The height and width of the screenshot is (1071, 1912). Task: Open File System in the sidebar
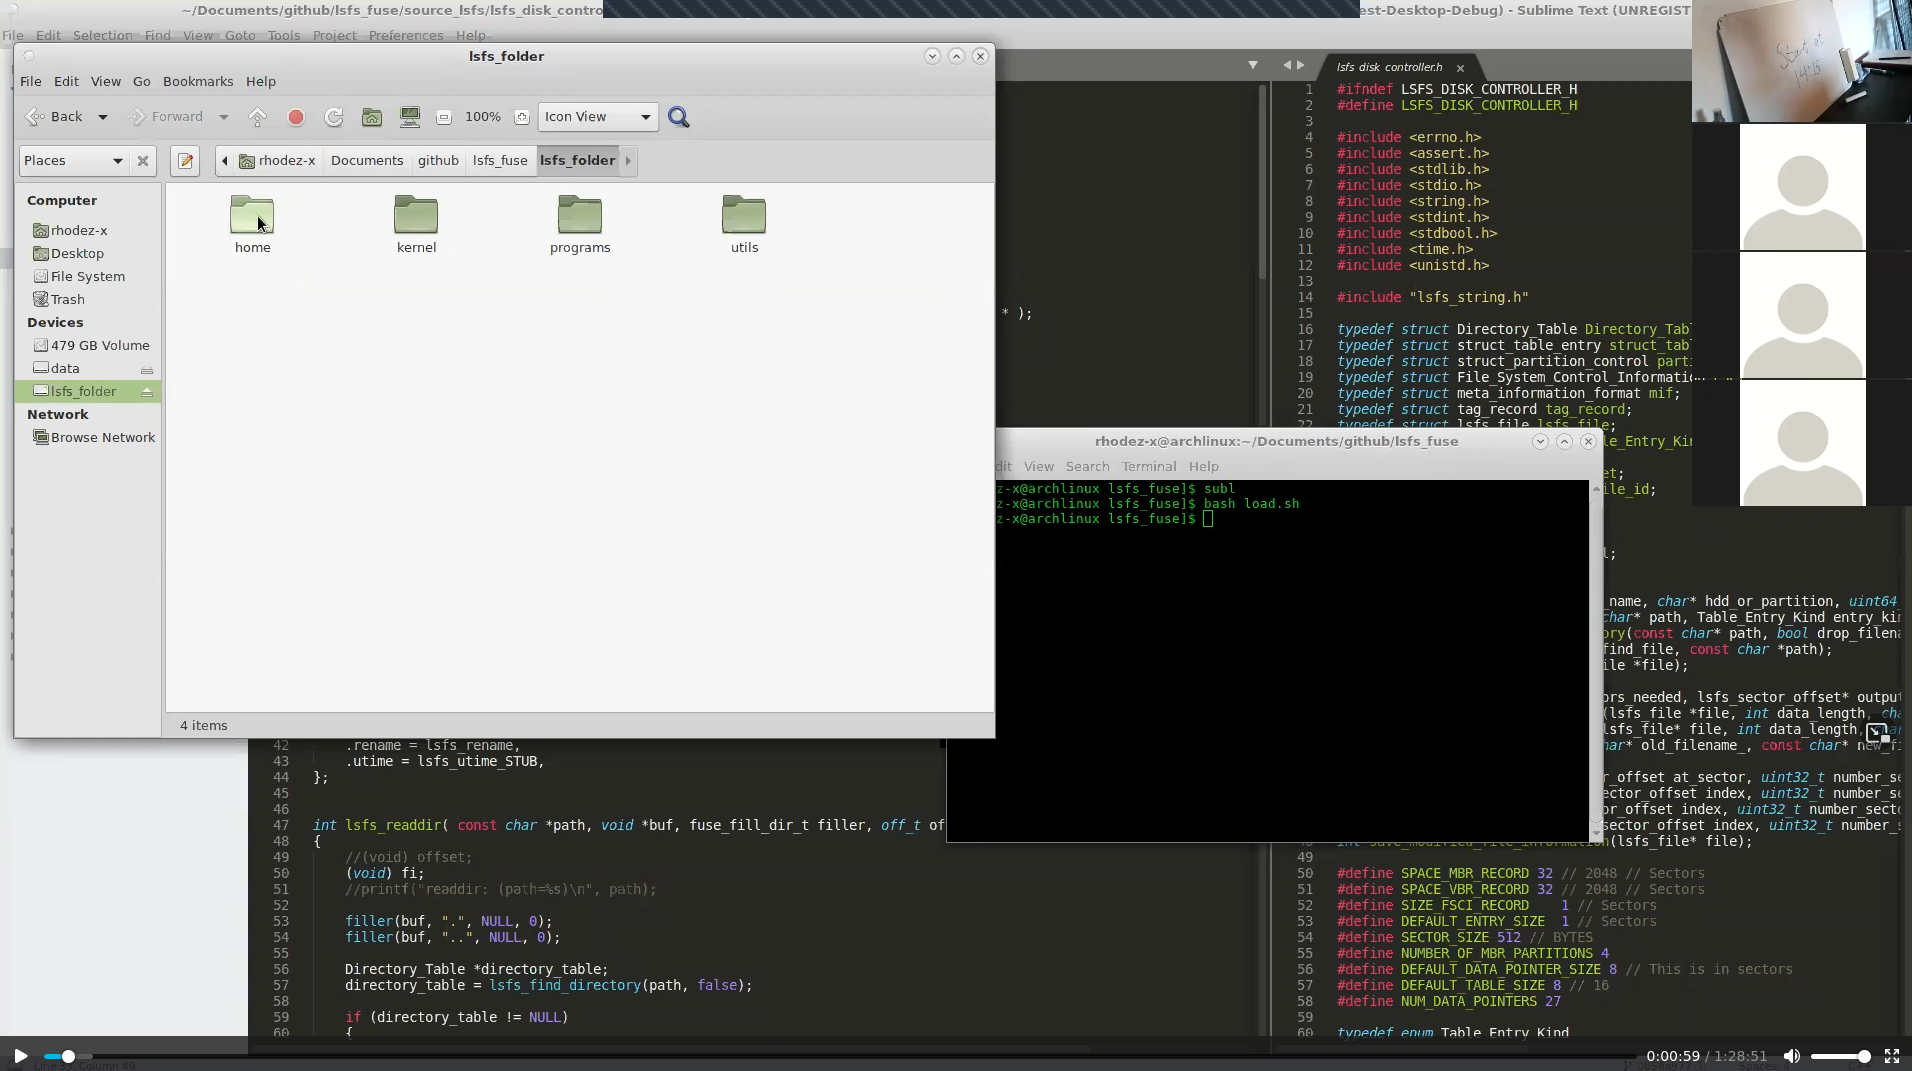pyautogui.click(x=88, y=276)
